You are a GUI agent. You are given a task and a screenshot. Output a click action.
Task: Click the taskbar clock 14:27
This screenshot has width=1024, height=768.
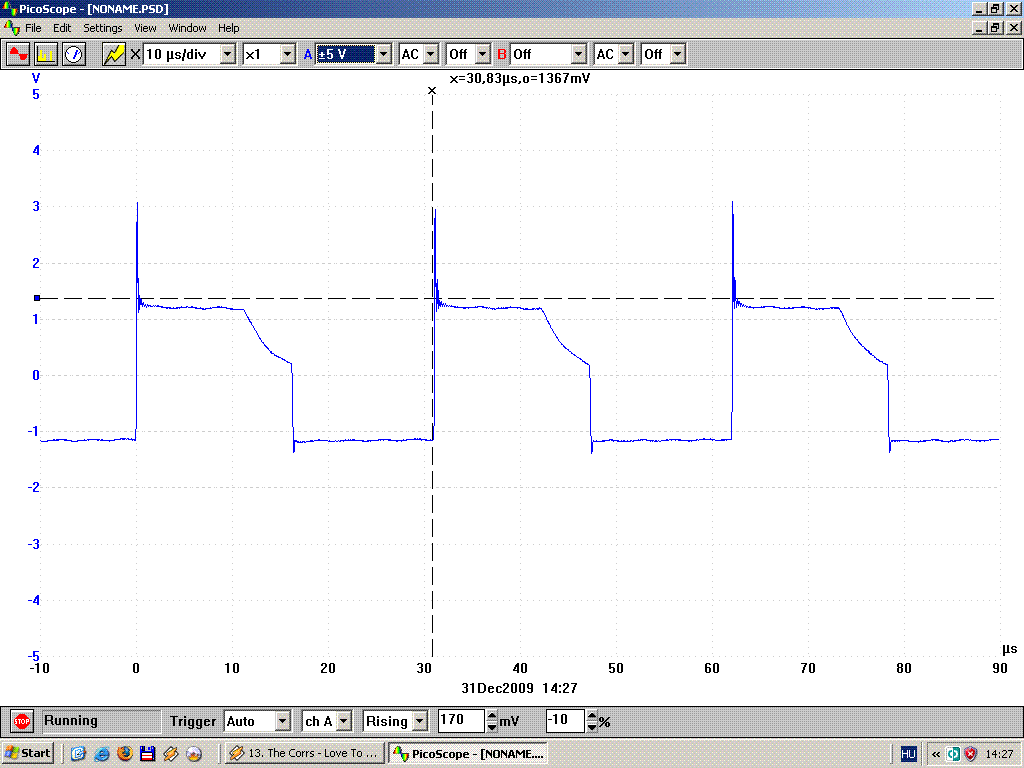[999, 754]
